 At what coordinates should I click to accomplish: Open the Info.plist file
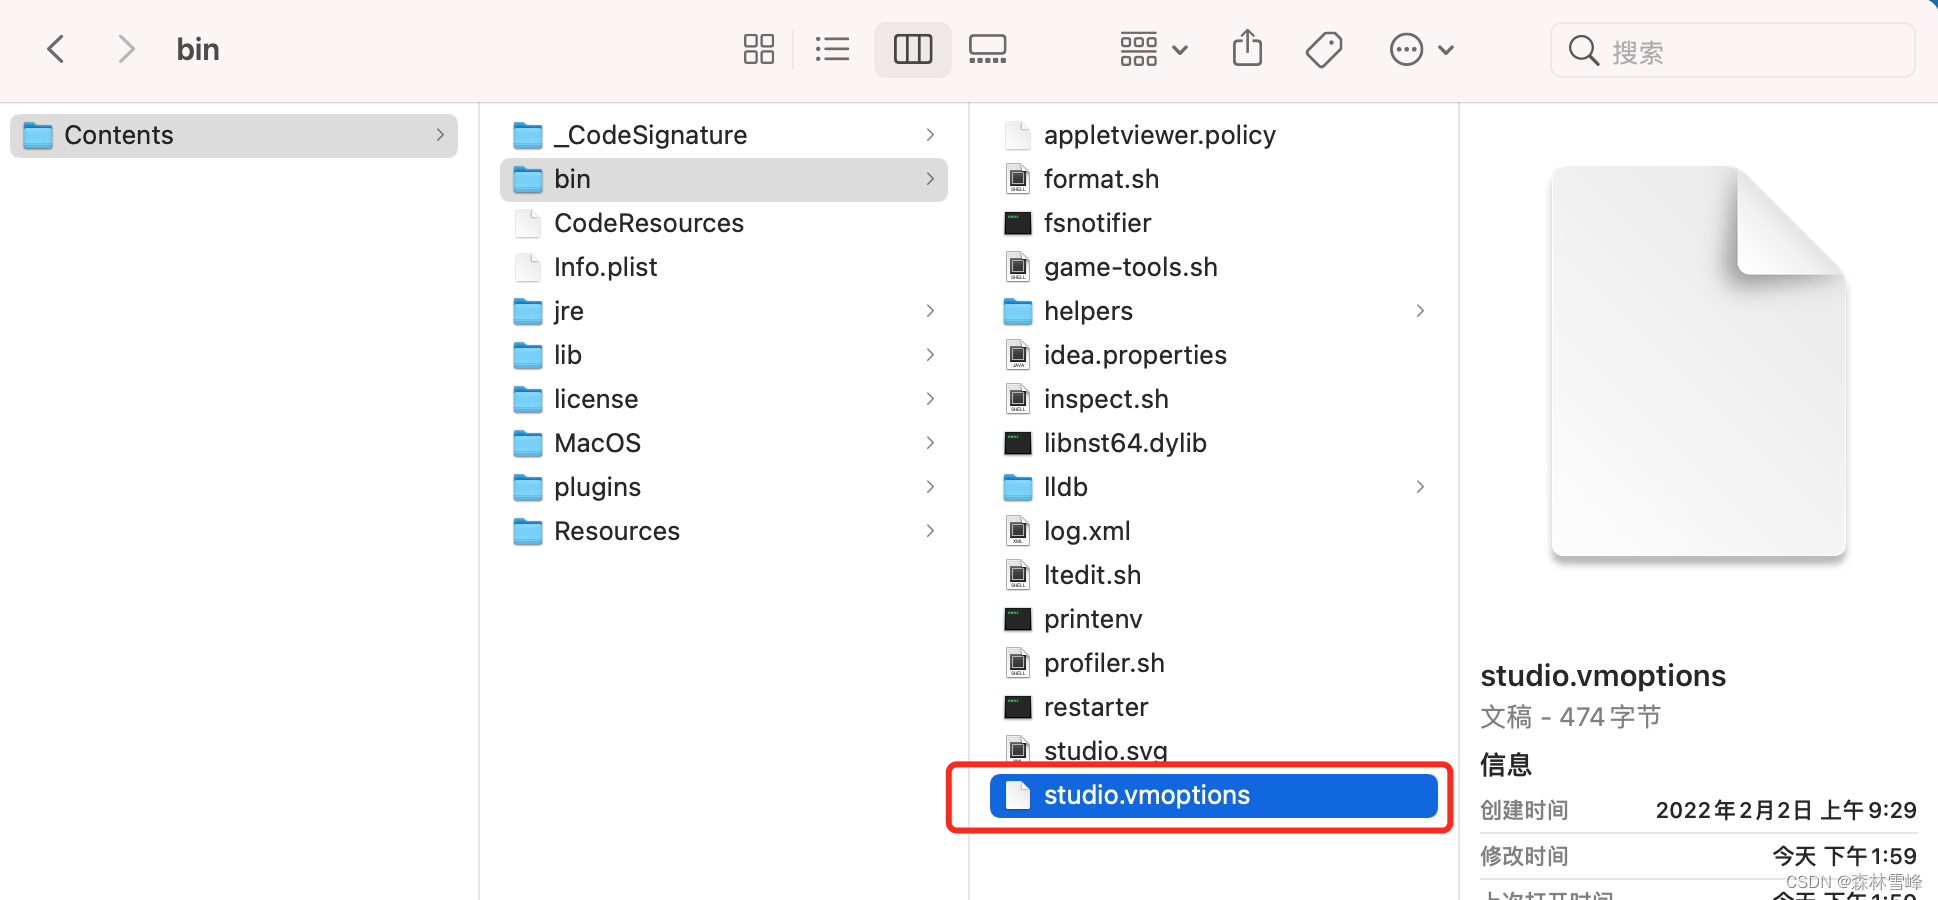pyautogui.click(x=605, y=267)
